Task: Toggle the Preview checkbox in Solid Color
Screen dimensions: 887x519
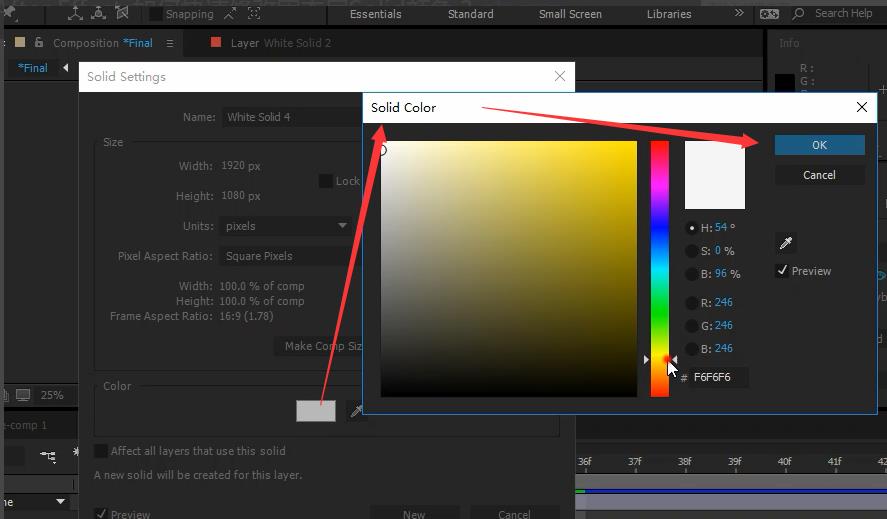Action: [x=782, y=271]
